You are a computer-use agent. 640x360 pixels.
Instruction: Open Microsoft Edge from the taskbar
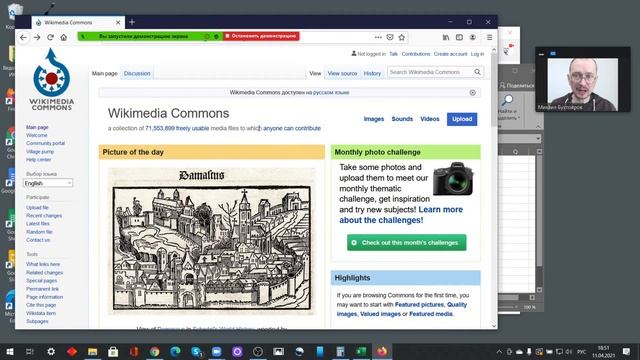pyautogui.click(x=175, y=351)
